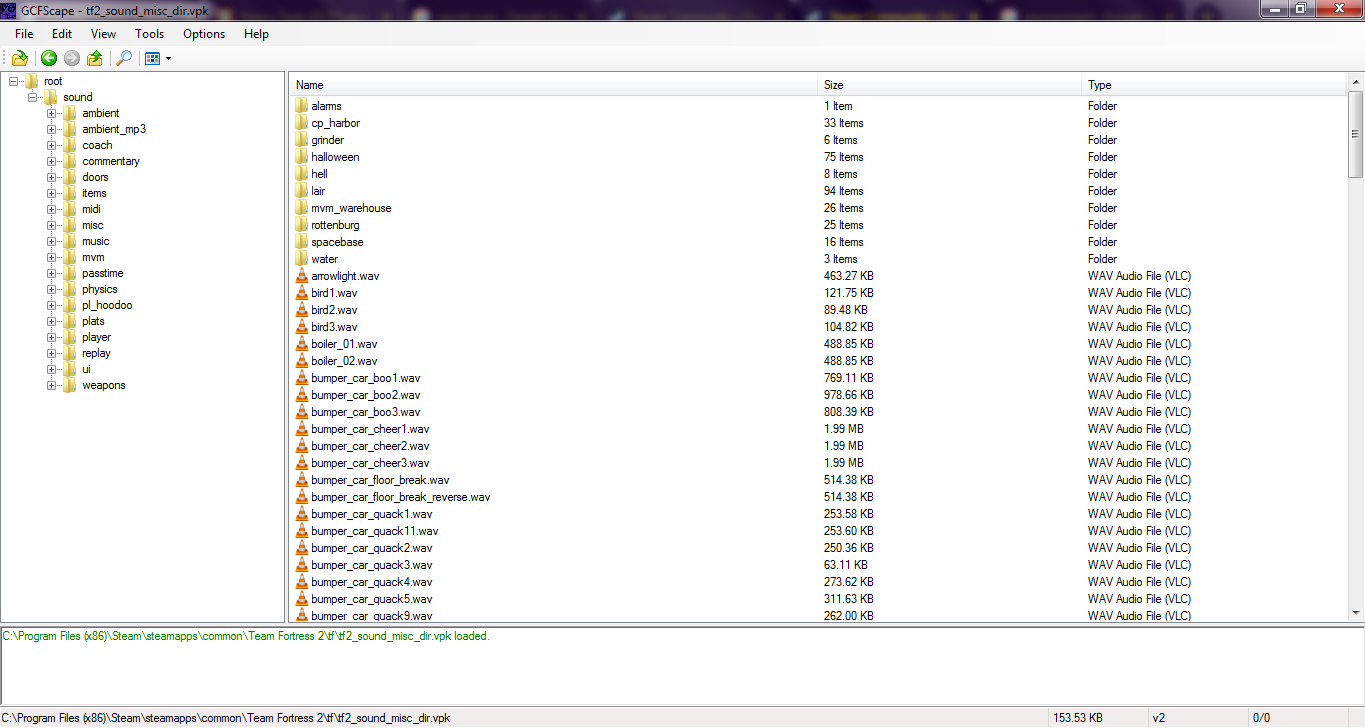Expand the coach folder node

click(x=51, y=145)
